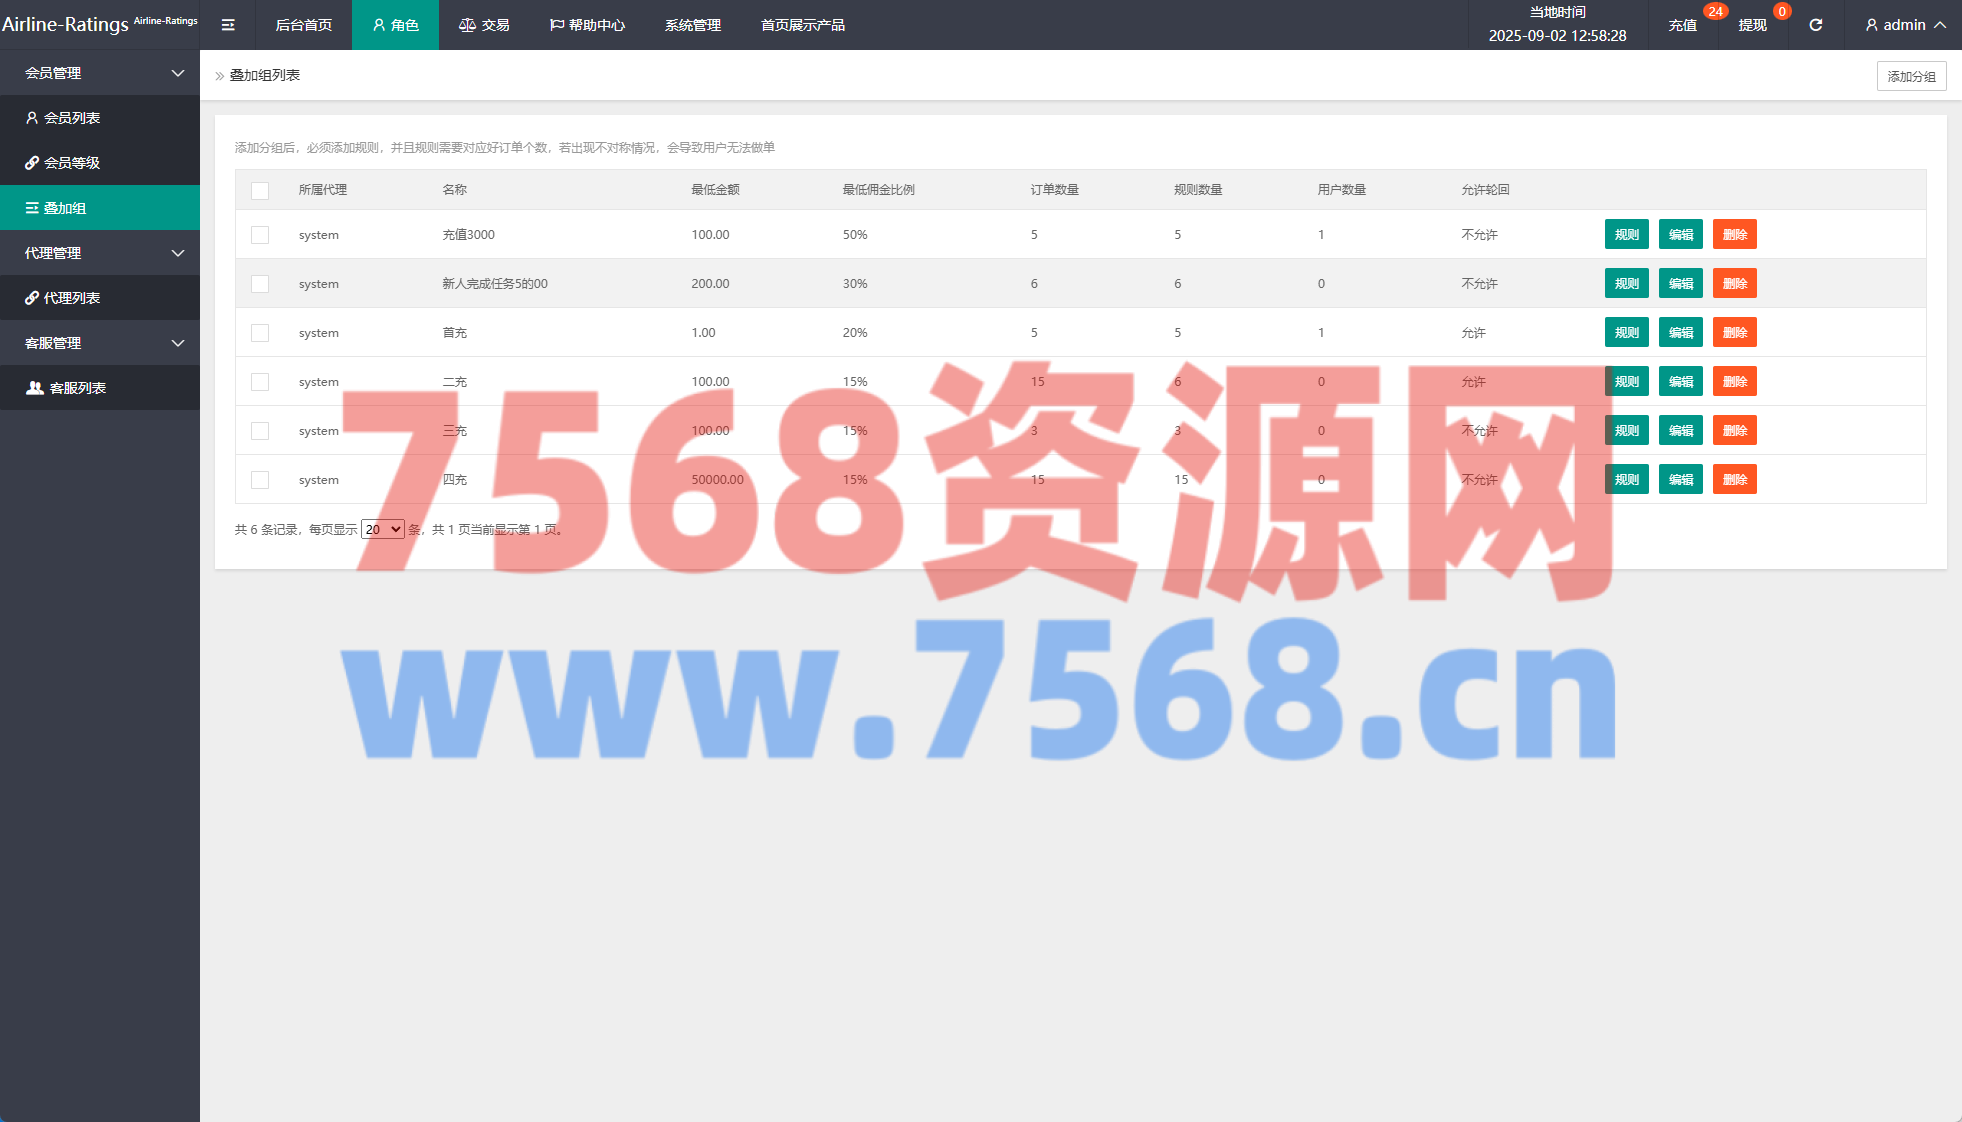Open the per-page count dropdown
The image size is (1962, 1122).
click(383, 529)
